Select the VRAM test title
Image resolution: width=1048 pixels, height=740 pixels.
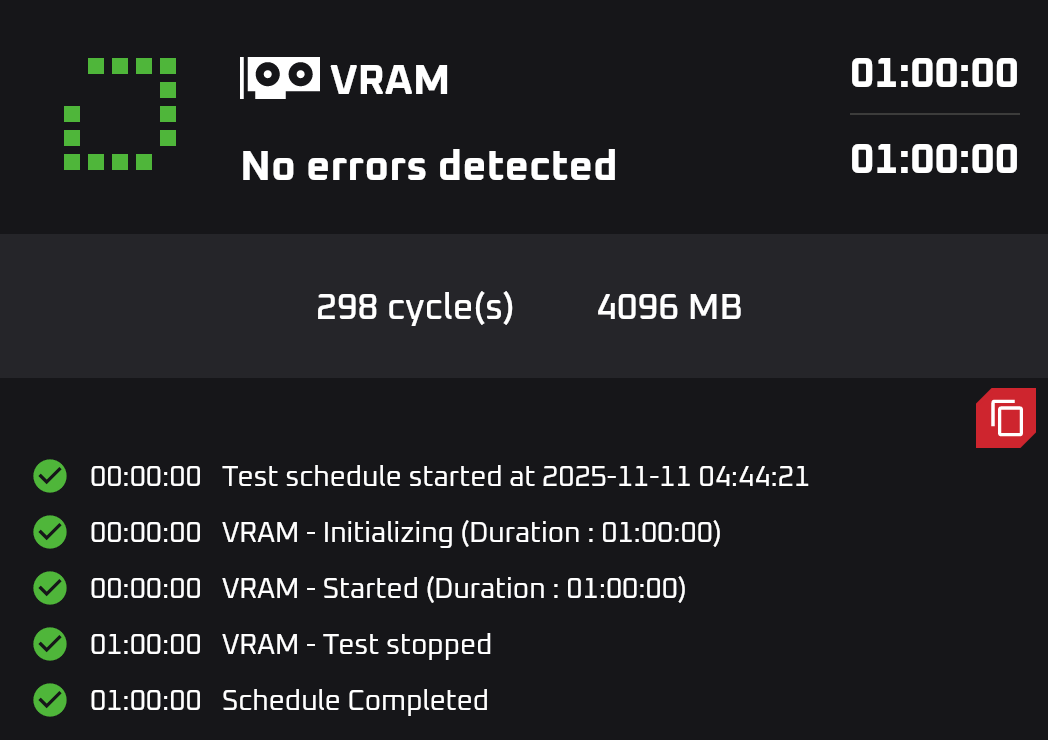[x=389, y=80]
